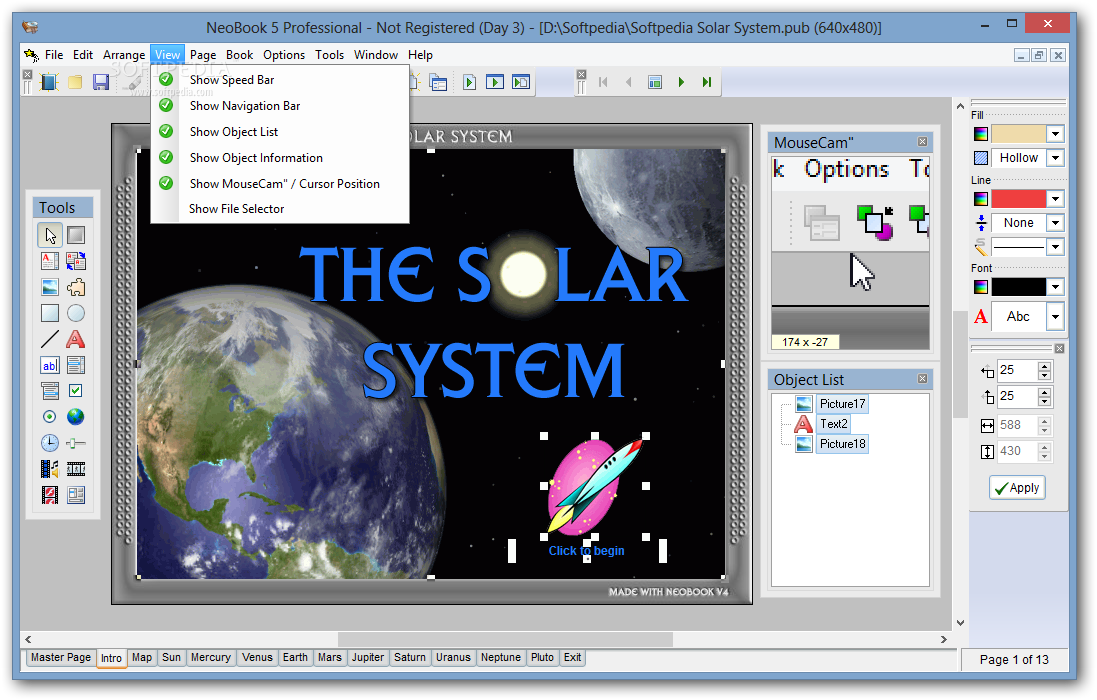This screenshot has height=700, width=1097.
Task: Open the Line color dropdown
Action: pos(1055,199)
